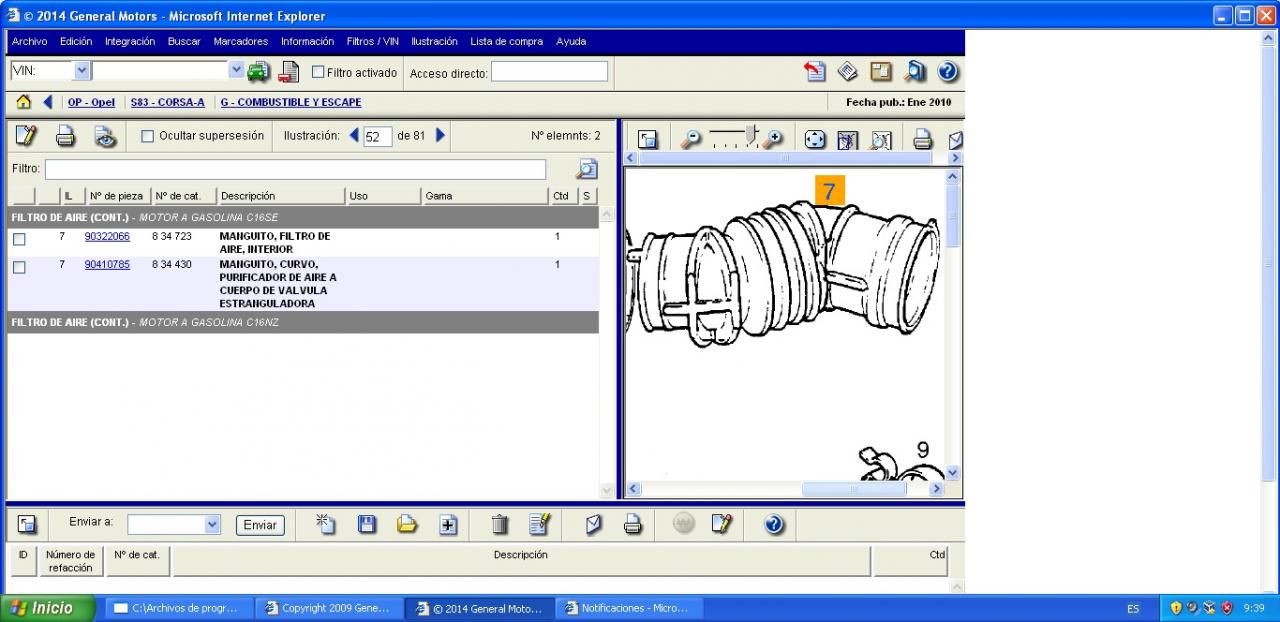Click the blue help question mark at top right
The image size is (1280, 622).
pos(948,71)
